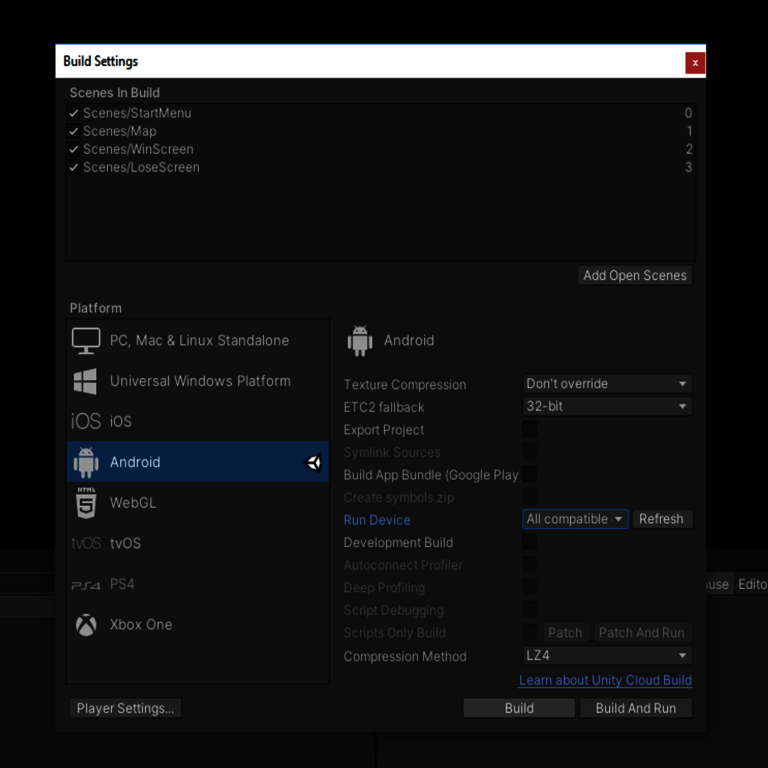The width and height of the screenshot is (768, 768).
Task: Click the Xbox One logo icon
Action: tap(86, 625)
